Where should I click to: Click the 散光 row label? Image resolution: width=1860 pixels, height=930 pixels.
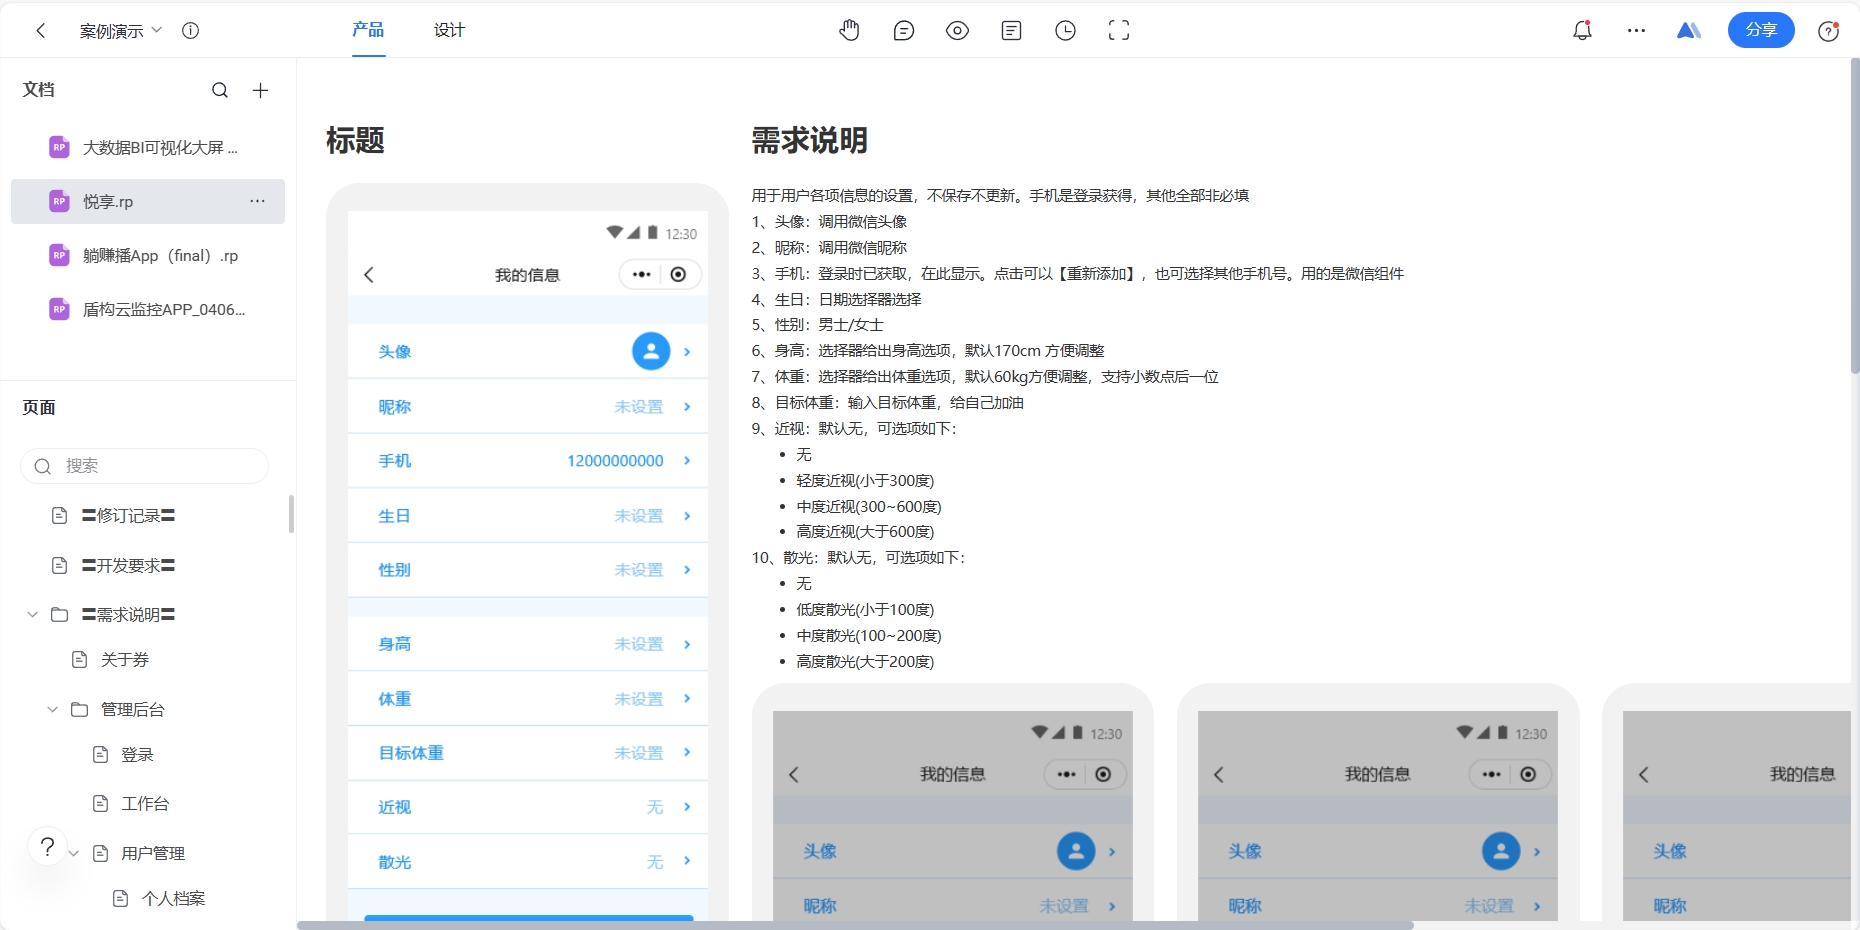(395, 862)
